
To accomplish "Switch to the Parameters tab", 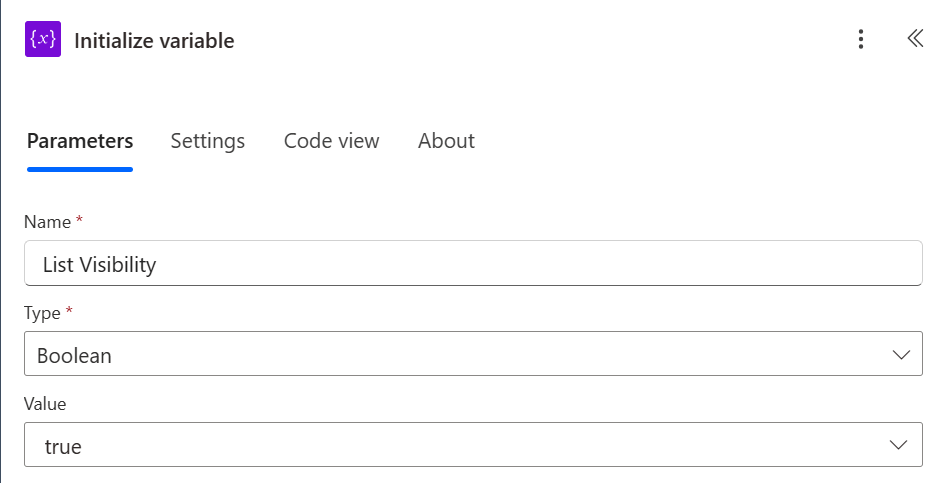I will click(80, 141).
